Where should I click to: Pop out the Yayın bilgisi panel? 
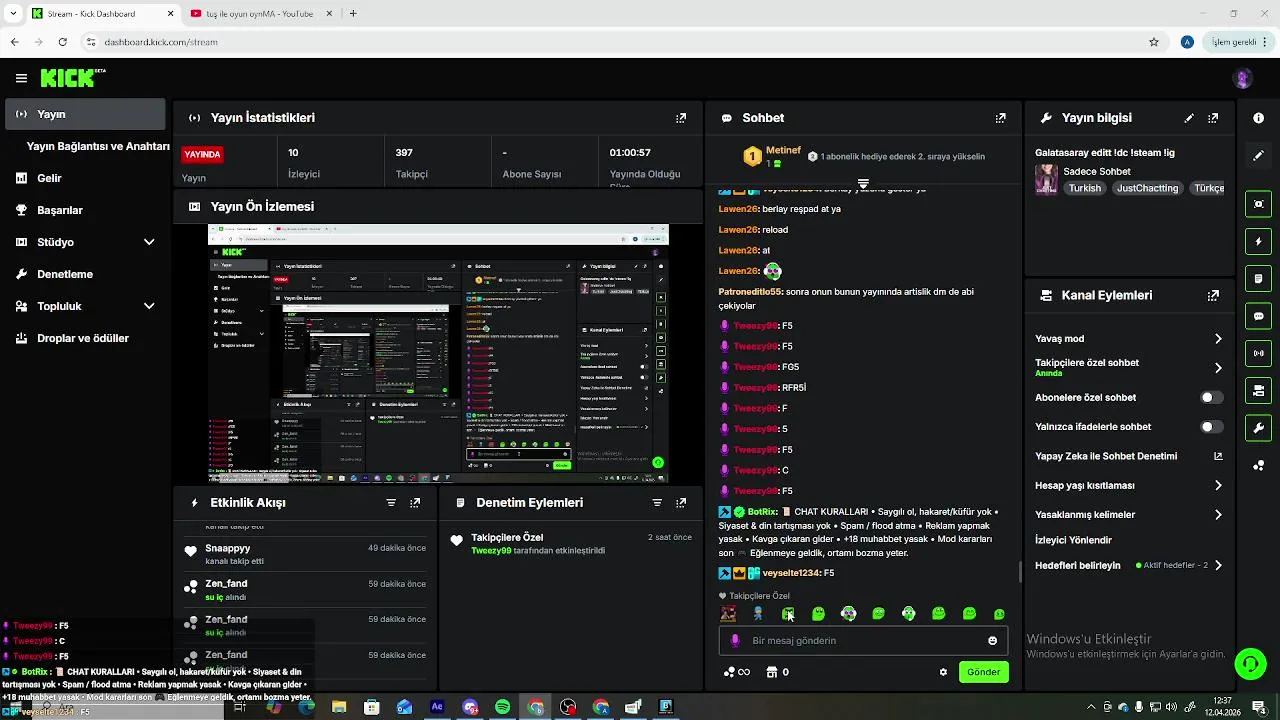(1213, 118)
